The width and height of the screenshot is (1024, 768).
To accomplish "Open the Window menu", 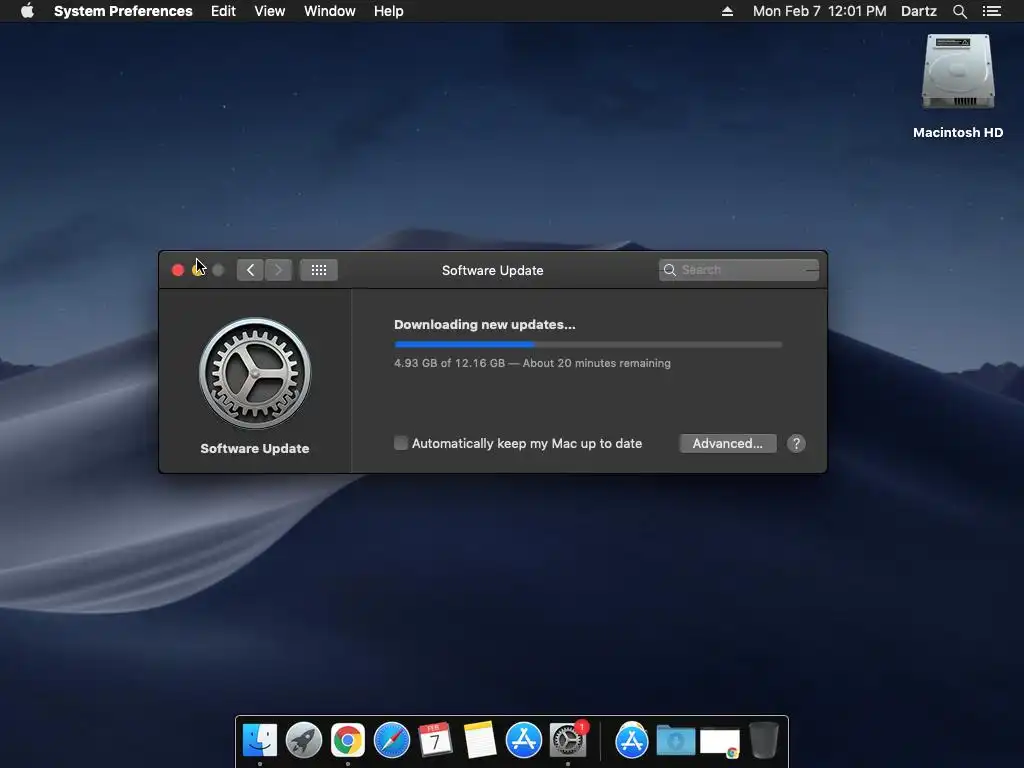I will click(330, 11).
